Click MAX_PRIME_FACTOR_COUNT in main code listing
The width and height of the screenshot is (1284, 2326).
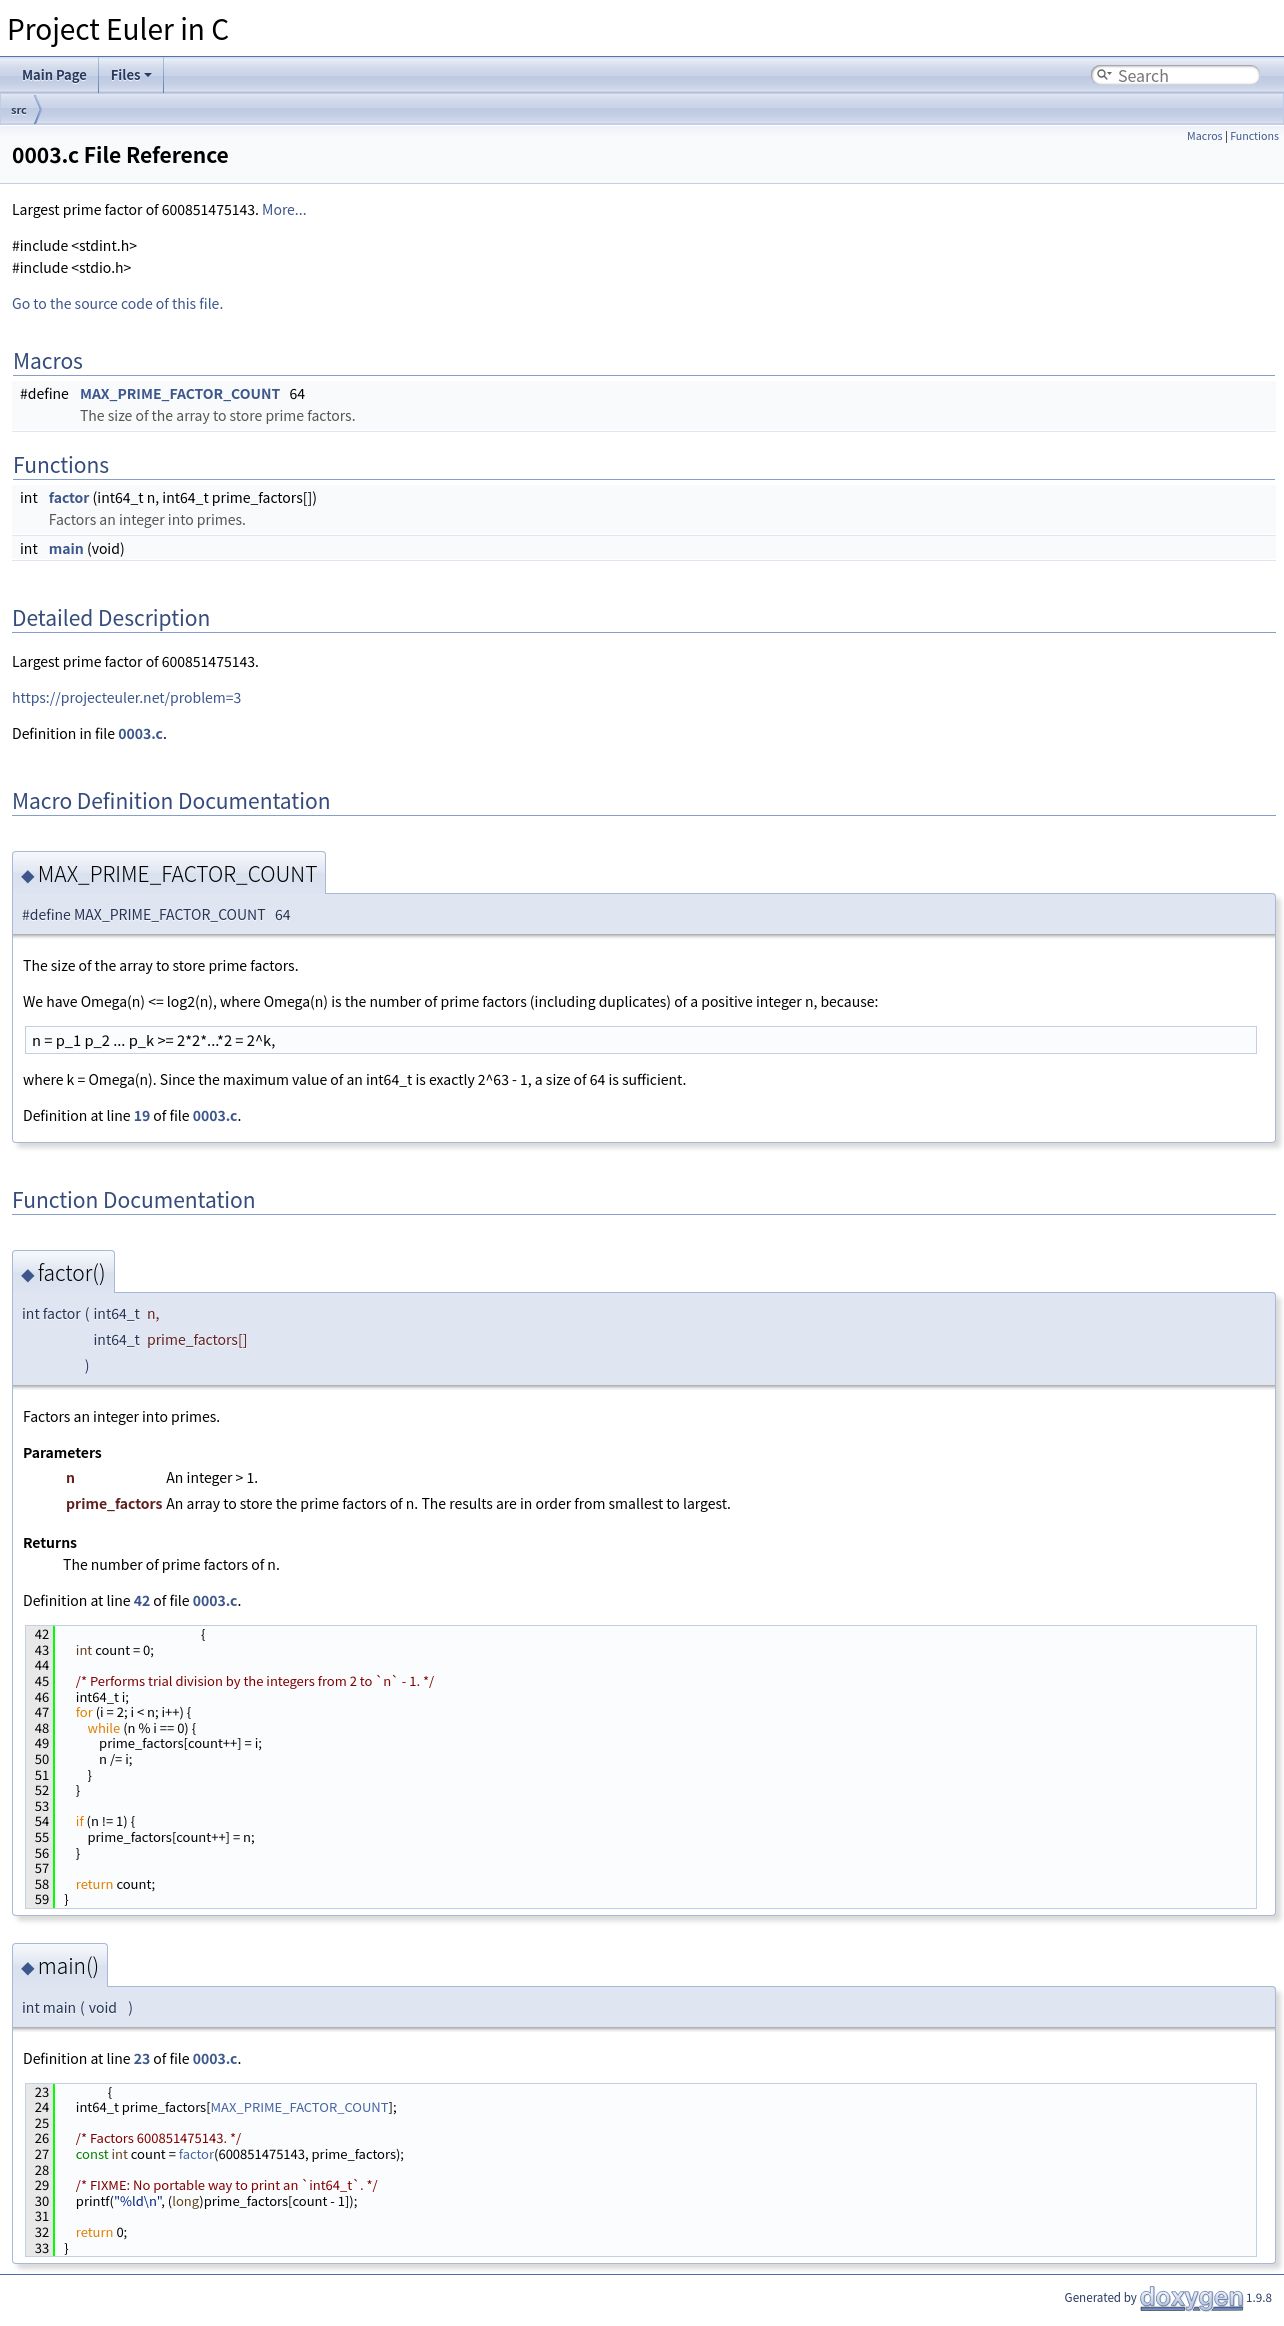(x=300, y=2108)
